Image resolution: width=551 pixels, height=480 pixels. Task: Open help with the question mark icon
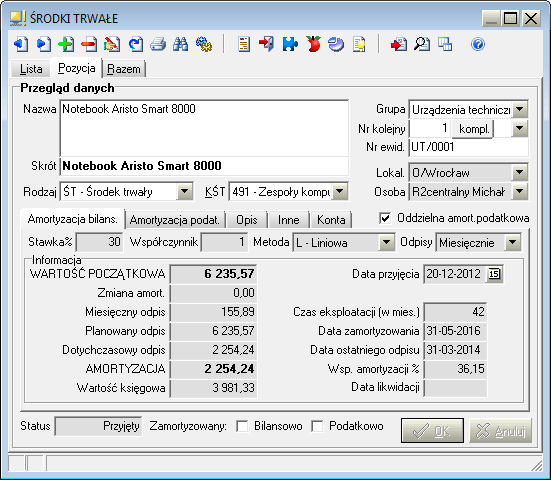pyautogui.click(x=478, y=45)
